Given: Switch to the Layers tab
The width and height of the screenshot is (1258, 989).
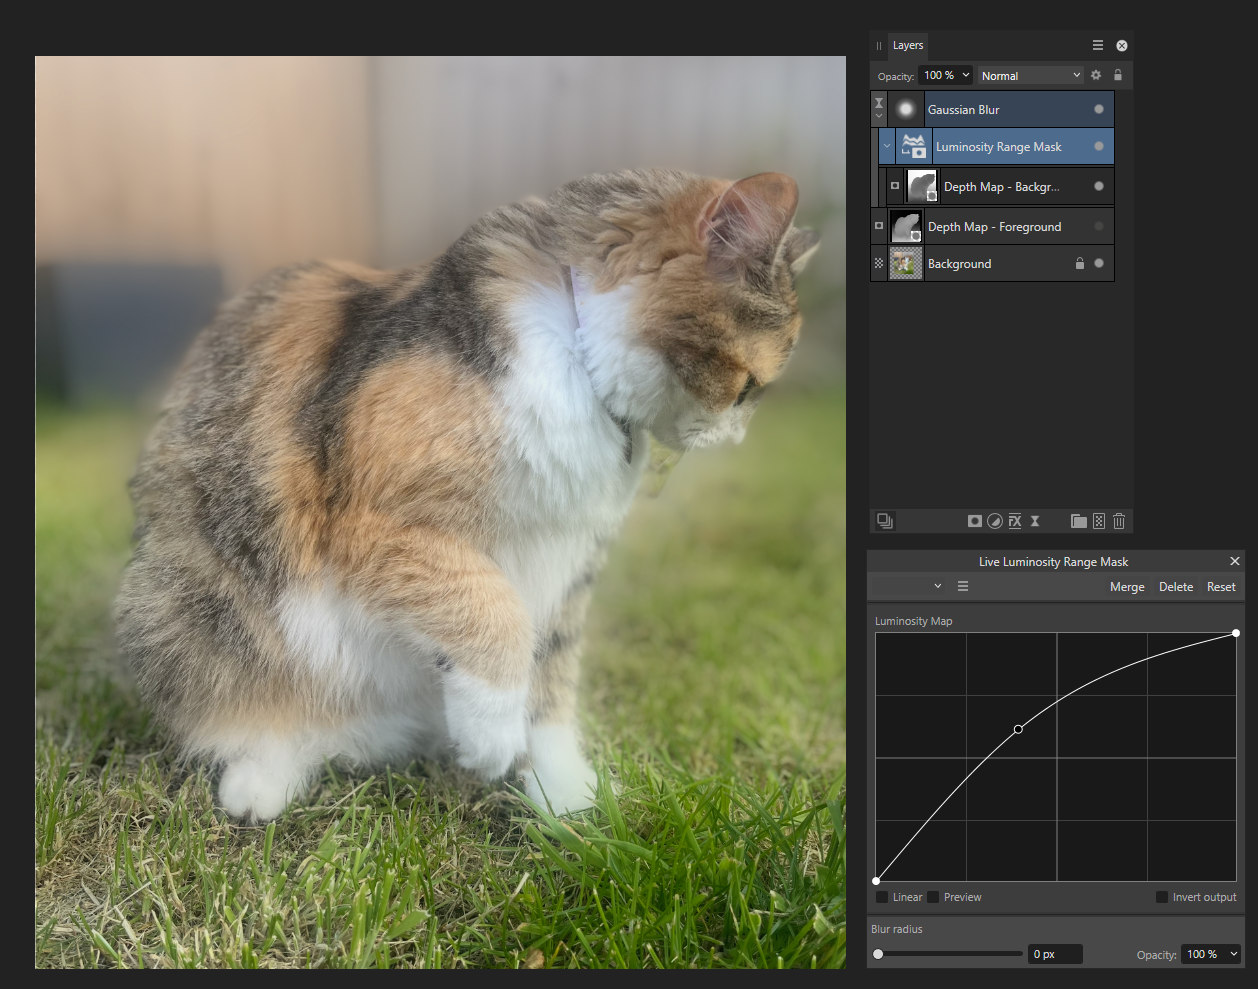Looking at the screenshot, I should 907,45.
